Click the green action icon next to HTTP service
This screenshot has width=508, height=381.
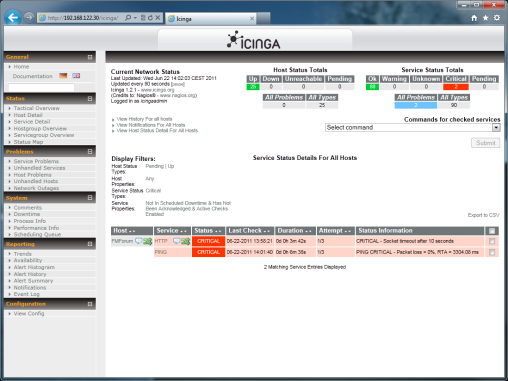186,241
